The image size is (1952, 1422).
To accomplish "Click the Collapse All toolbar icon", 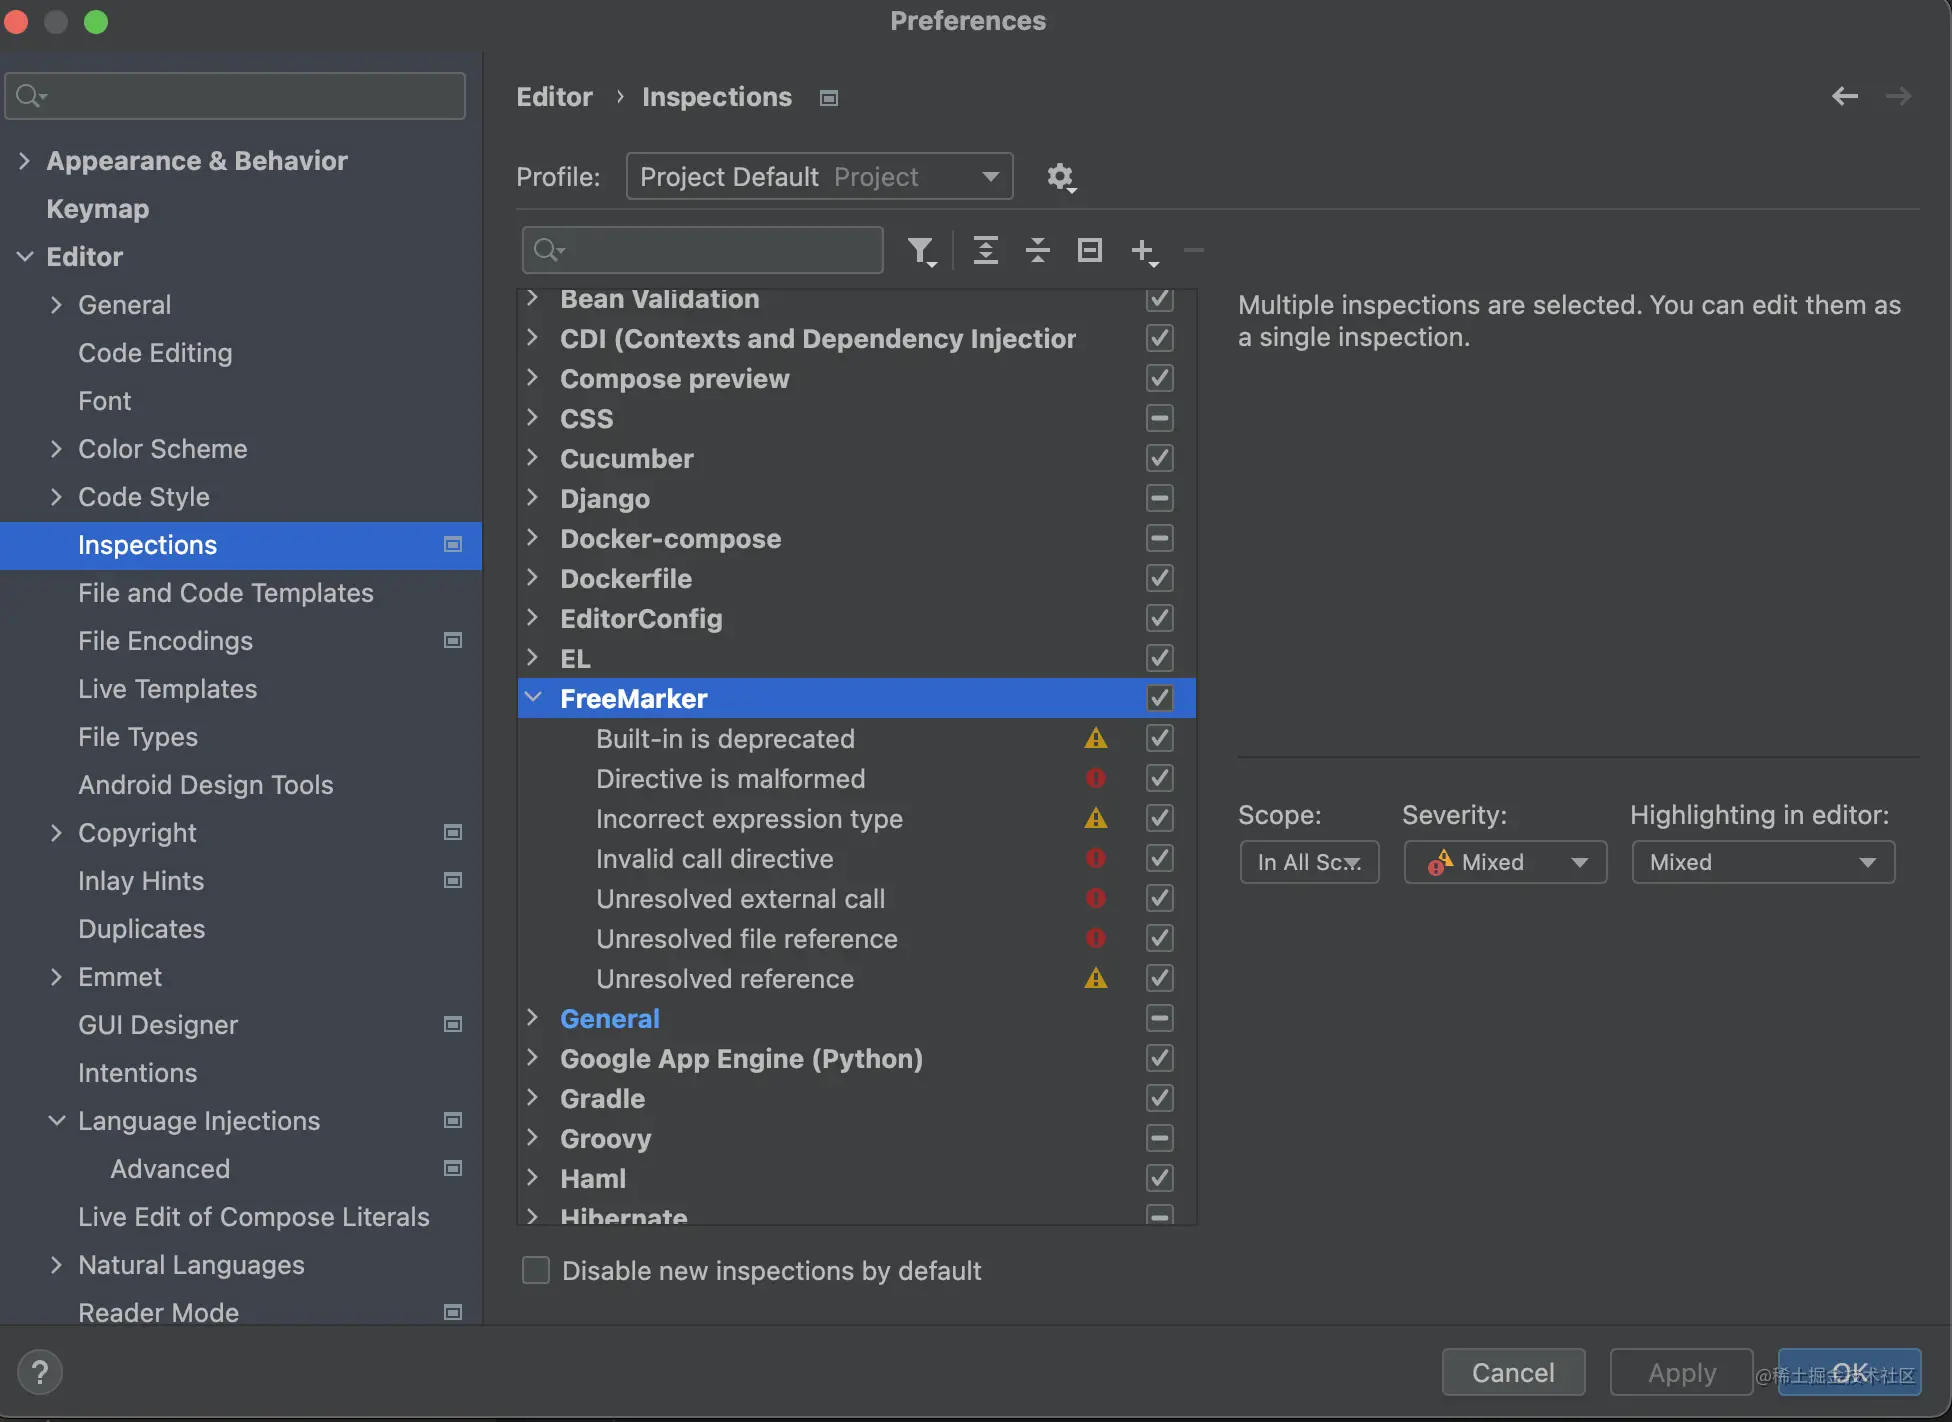I will (x=1038, y=250).
